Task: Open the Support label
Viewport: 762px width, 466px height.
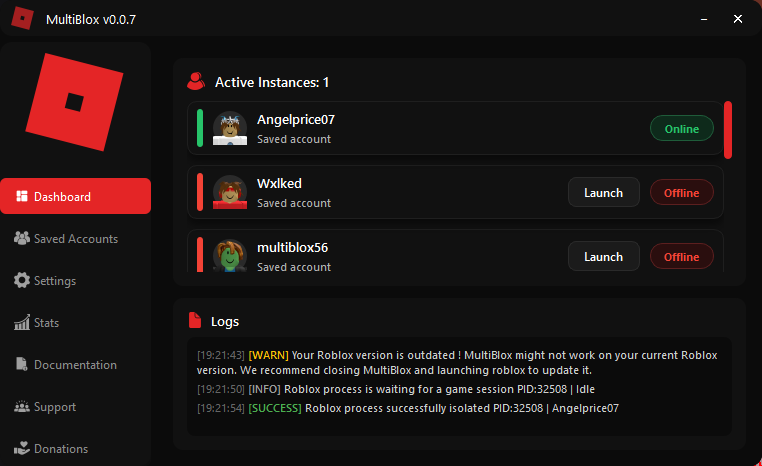Action: click(55, 407)
